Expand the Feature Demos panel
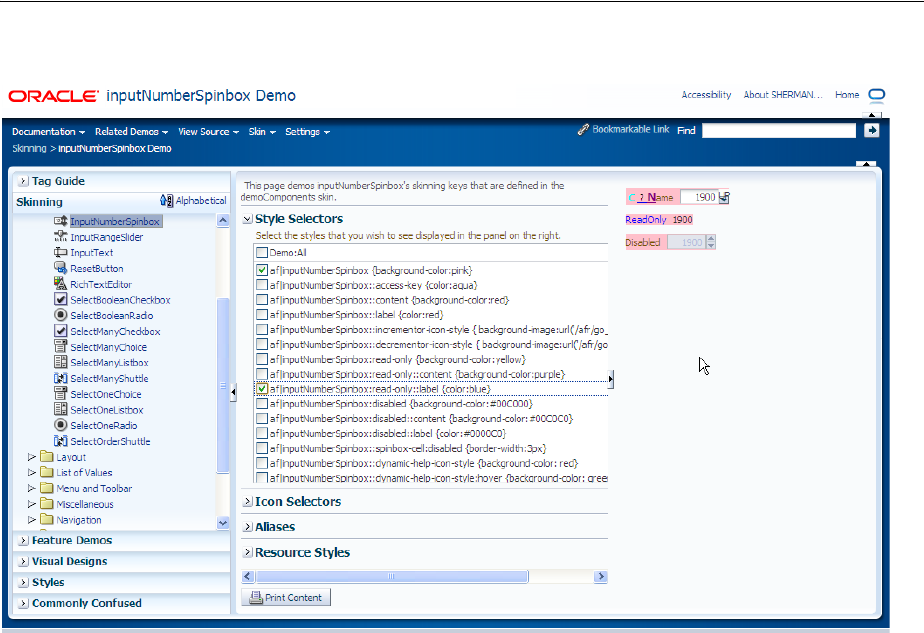Image resolution: width=924 pixels, height=633 pixels. click(x=23, y=540)
